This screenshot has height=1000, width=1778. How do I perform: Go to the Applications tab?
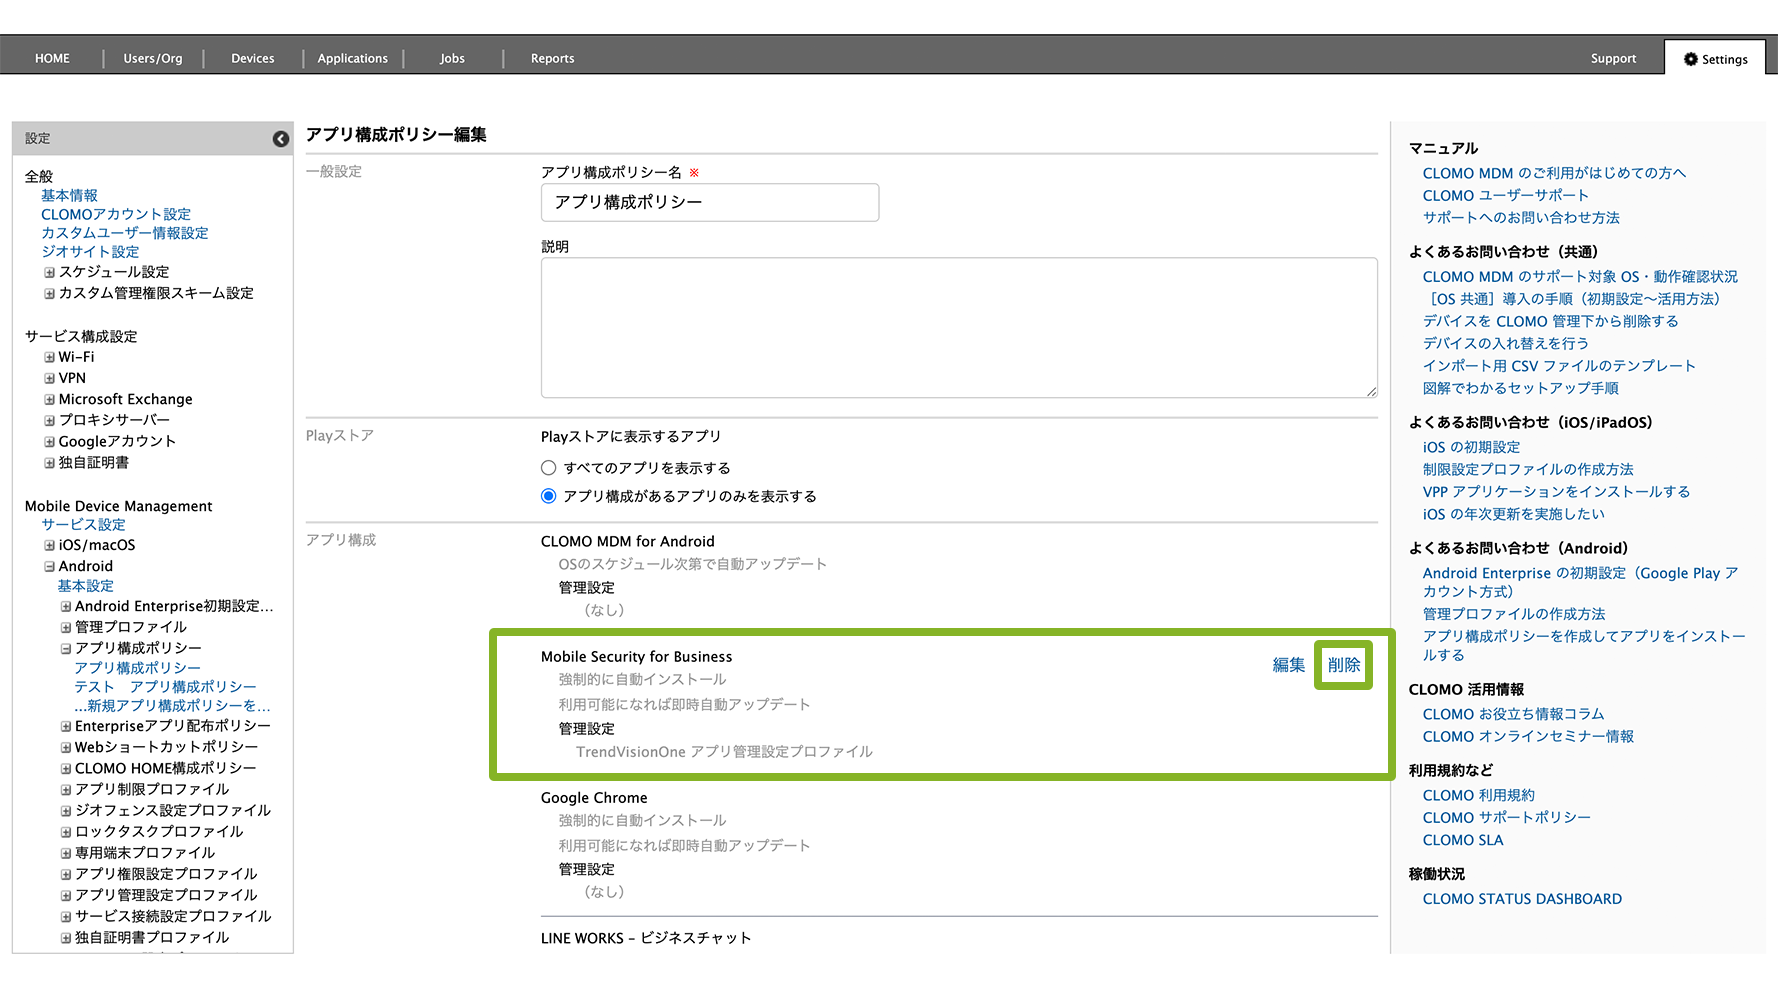coord(352,59)
